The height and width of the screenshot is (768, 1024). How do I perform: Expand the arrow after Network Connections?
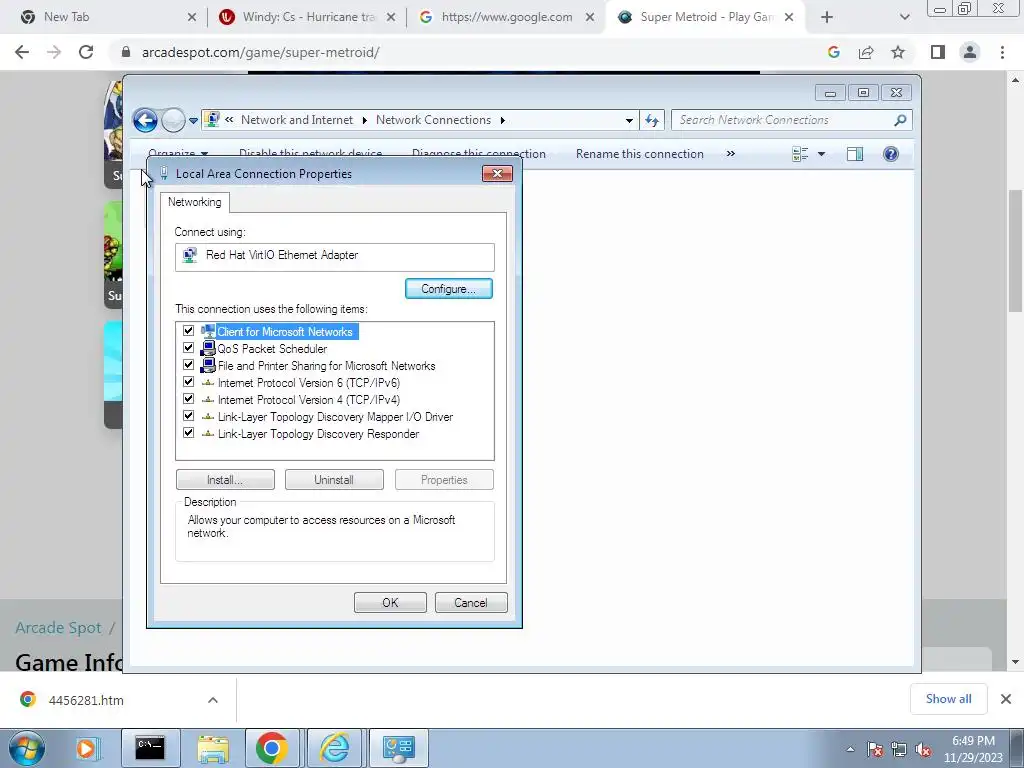click(502, 120)
